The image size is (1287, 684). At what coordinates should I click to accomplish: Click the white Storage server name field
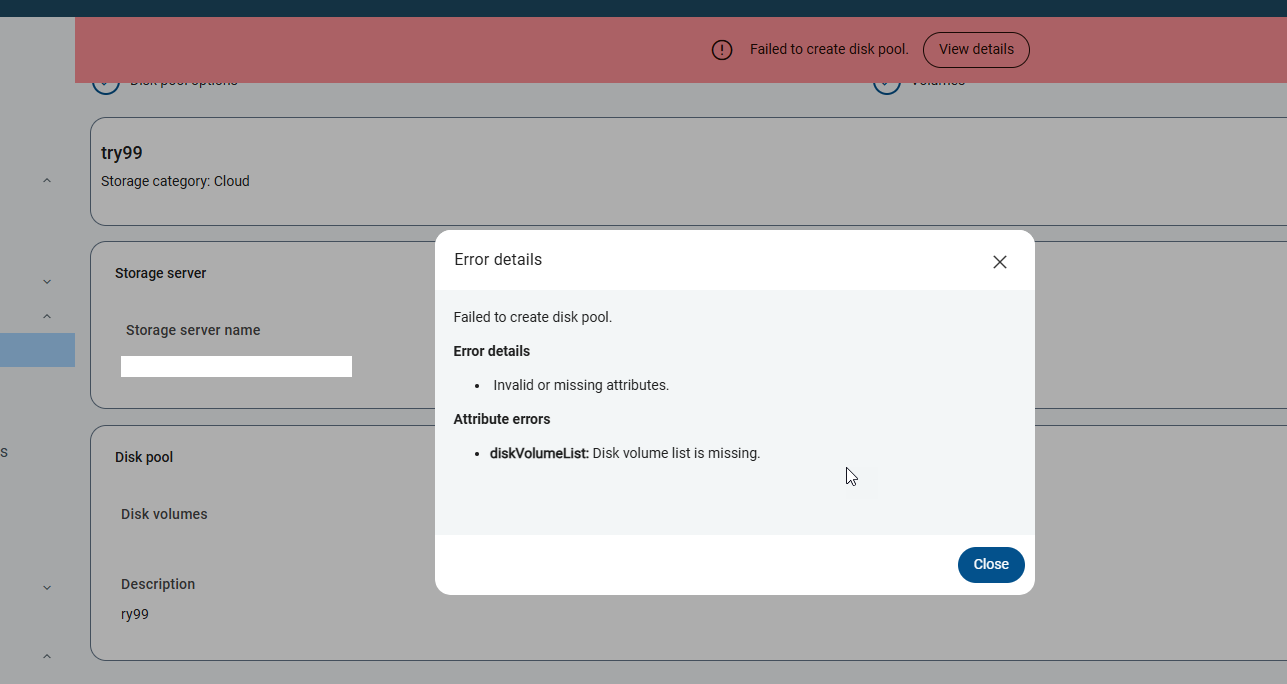click(236, 367)
